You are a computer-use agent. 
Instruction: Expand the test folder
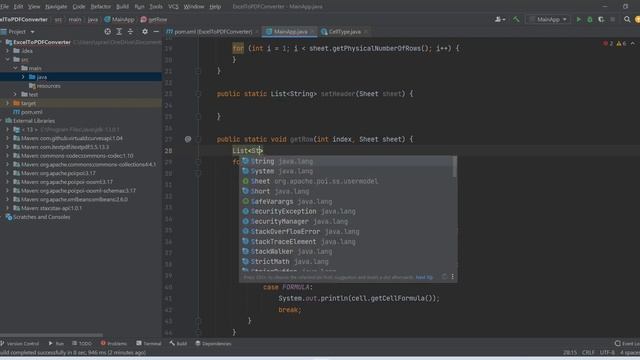click(15, 94)
